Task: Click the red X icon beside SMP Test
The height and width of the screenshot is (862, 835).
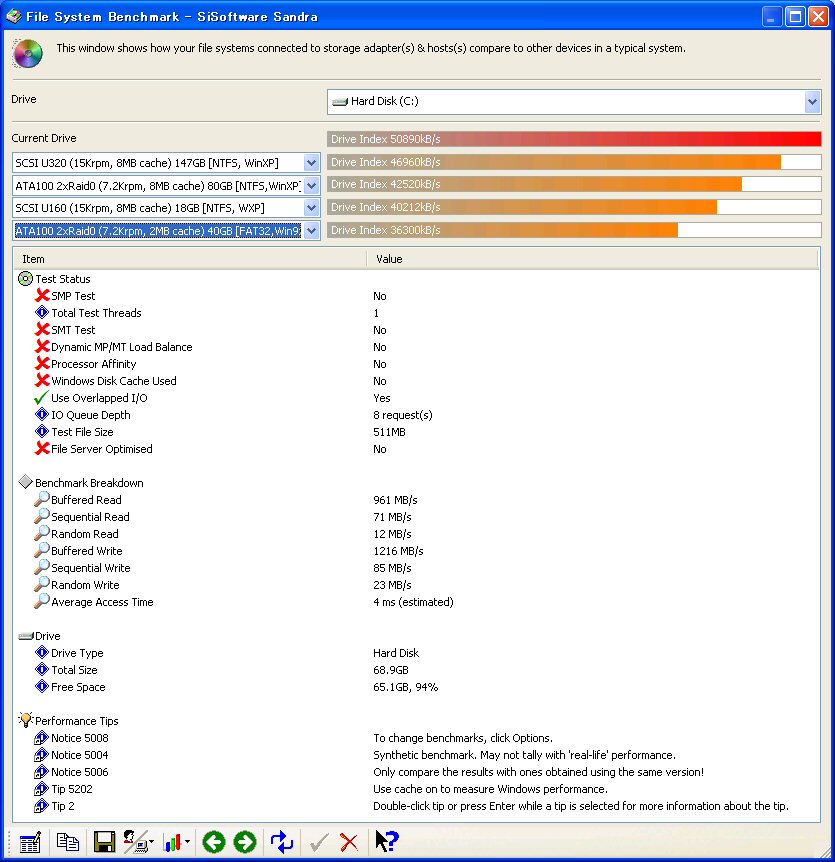Action: [x=42, y=296]
